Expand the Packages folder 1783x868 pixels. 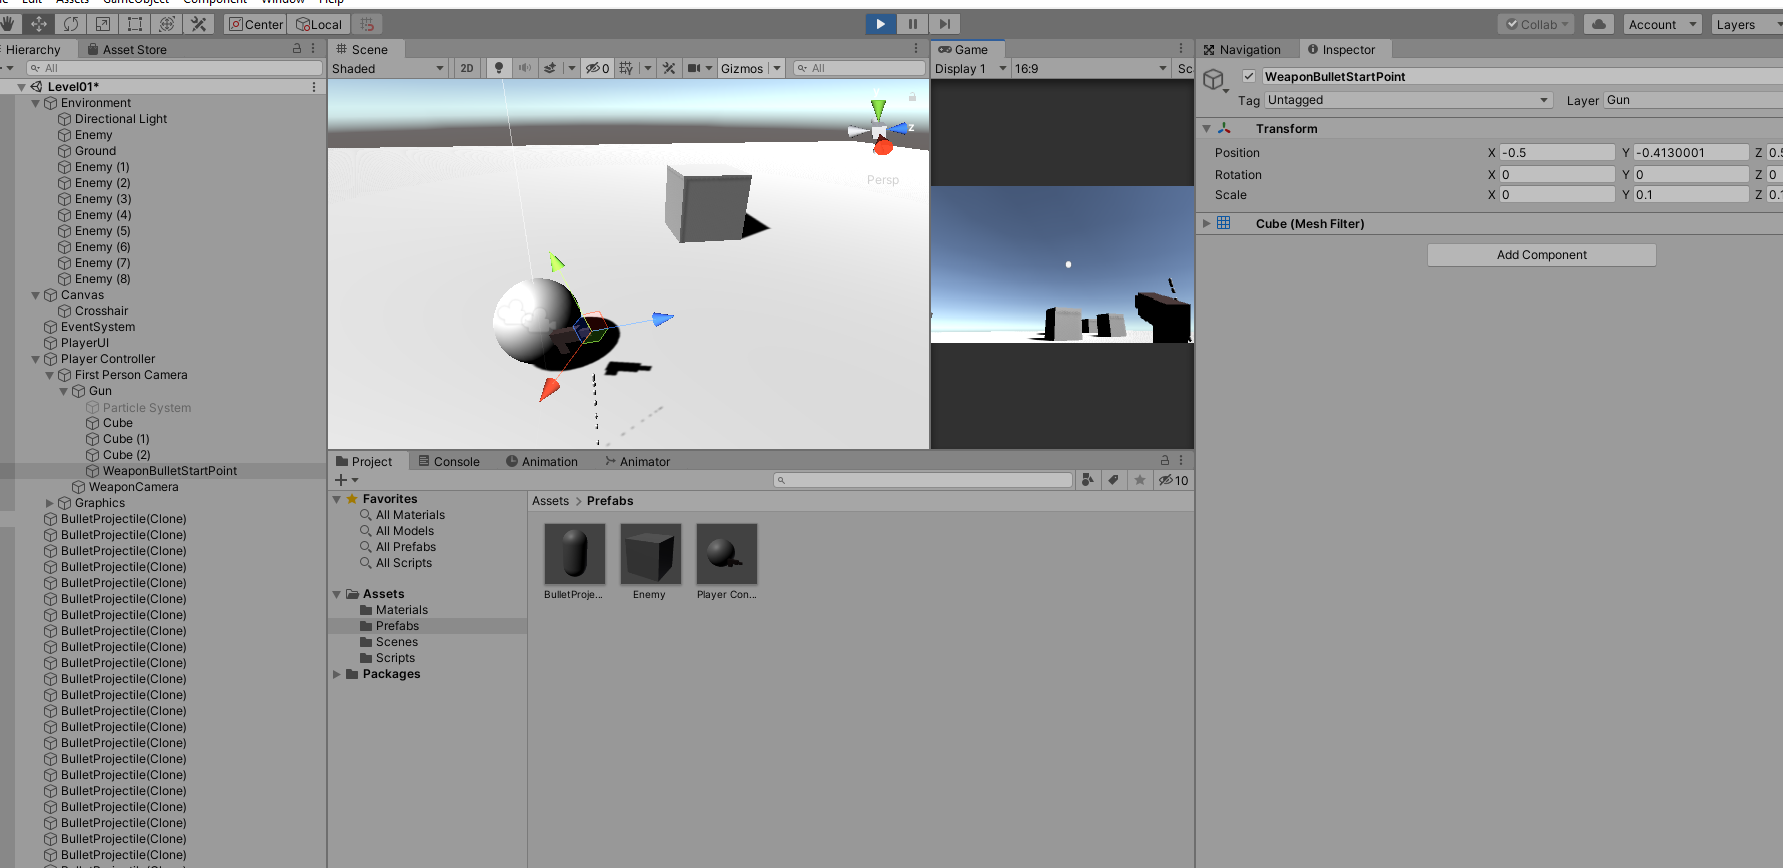tap(337, 674)
